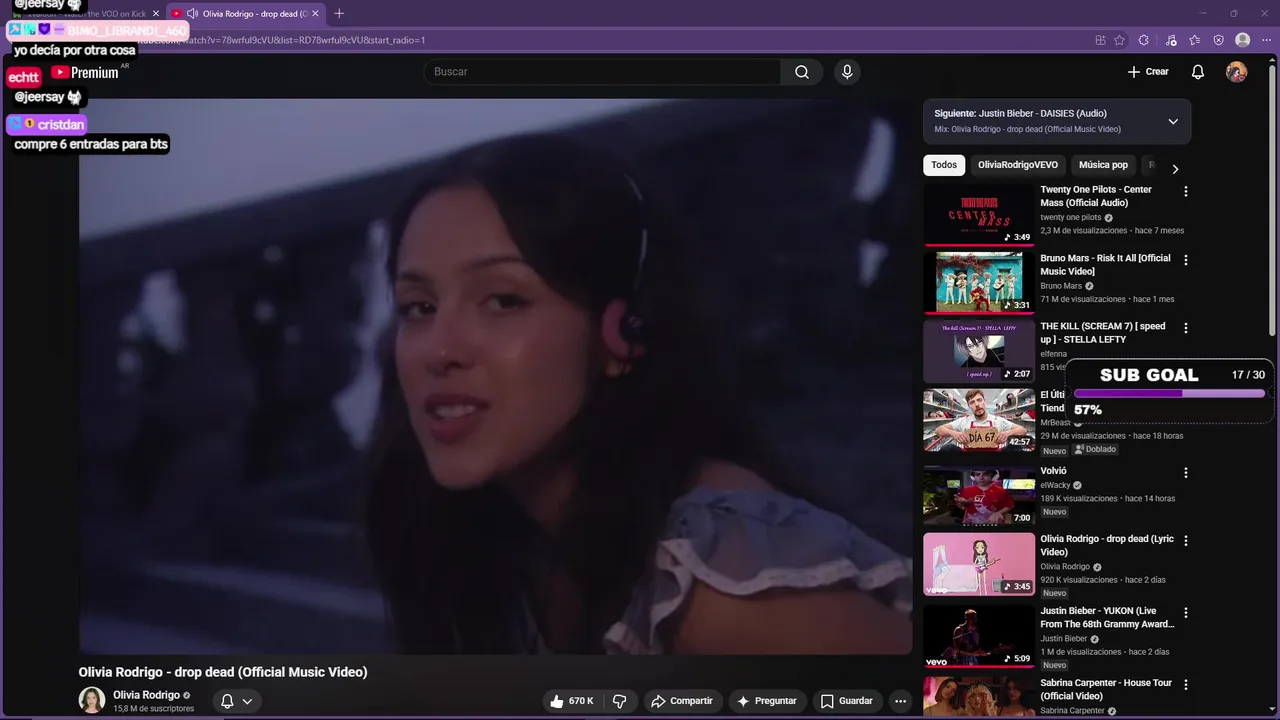Open Sabrina Carpenter House Tour video
The height and width of the screenshot is (720, 1280).
point(979,697)
